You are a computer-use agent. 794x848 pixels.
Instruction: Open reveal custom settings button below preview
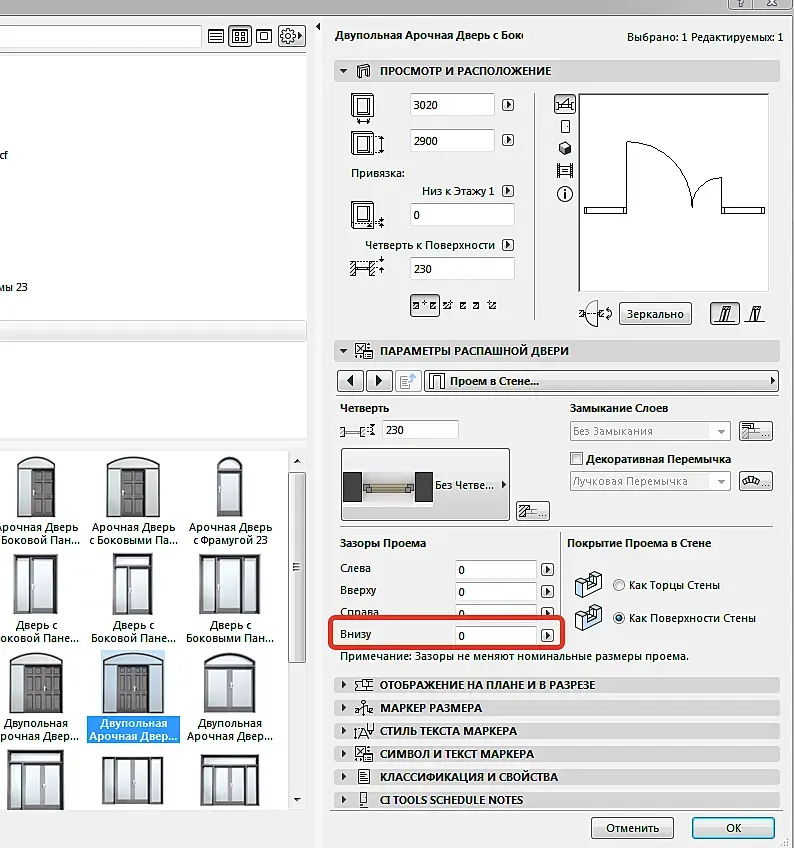tap(533, 511)
